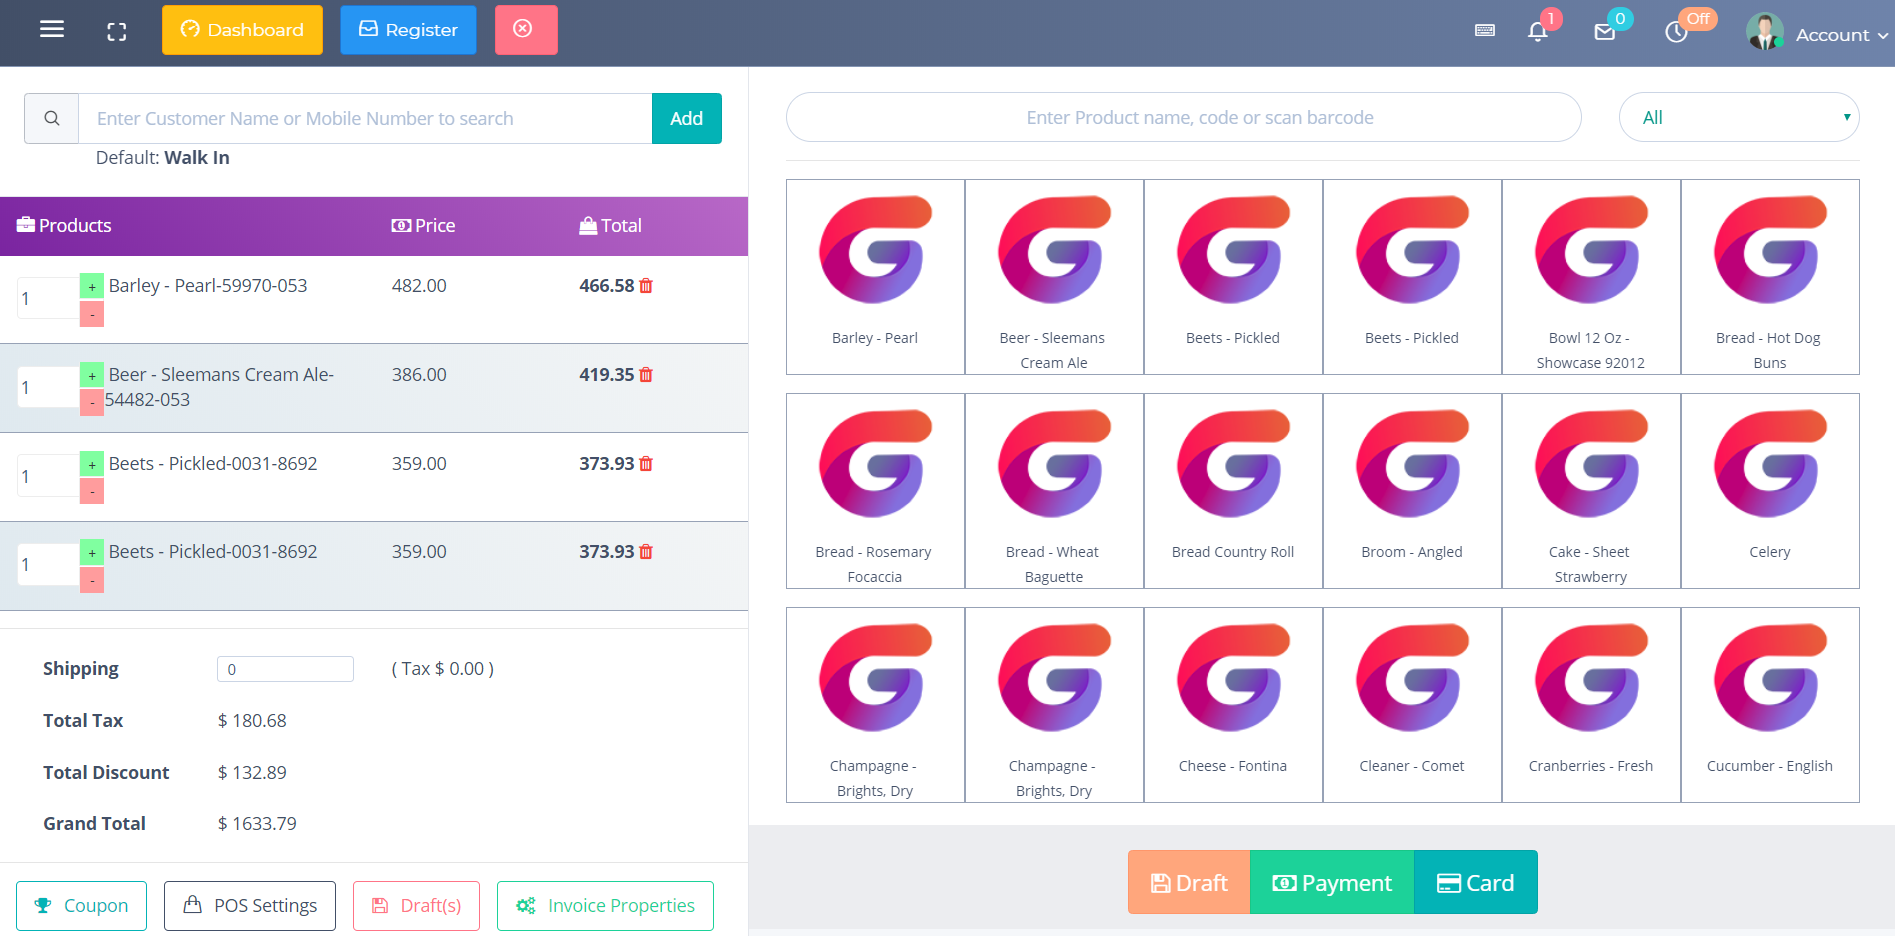
Task: Open the mail messages icon
Action: tap(1604, 32)
